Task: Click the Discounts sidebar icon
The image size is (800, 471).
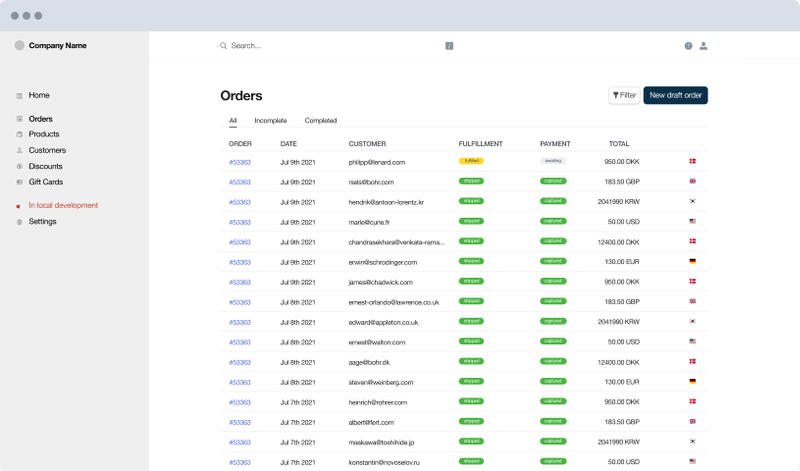Action: [19, 166]
